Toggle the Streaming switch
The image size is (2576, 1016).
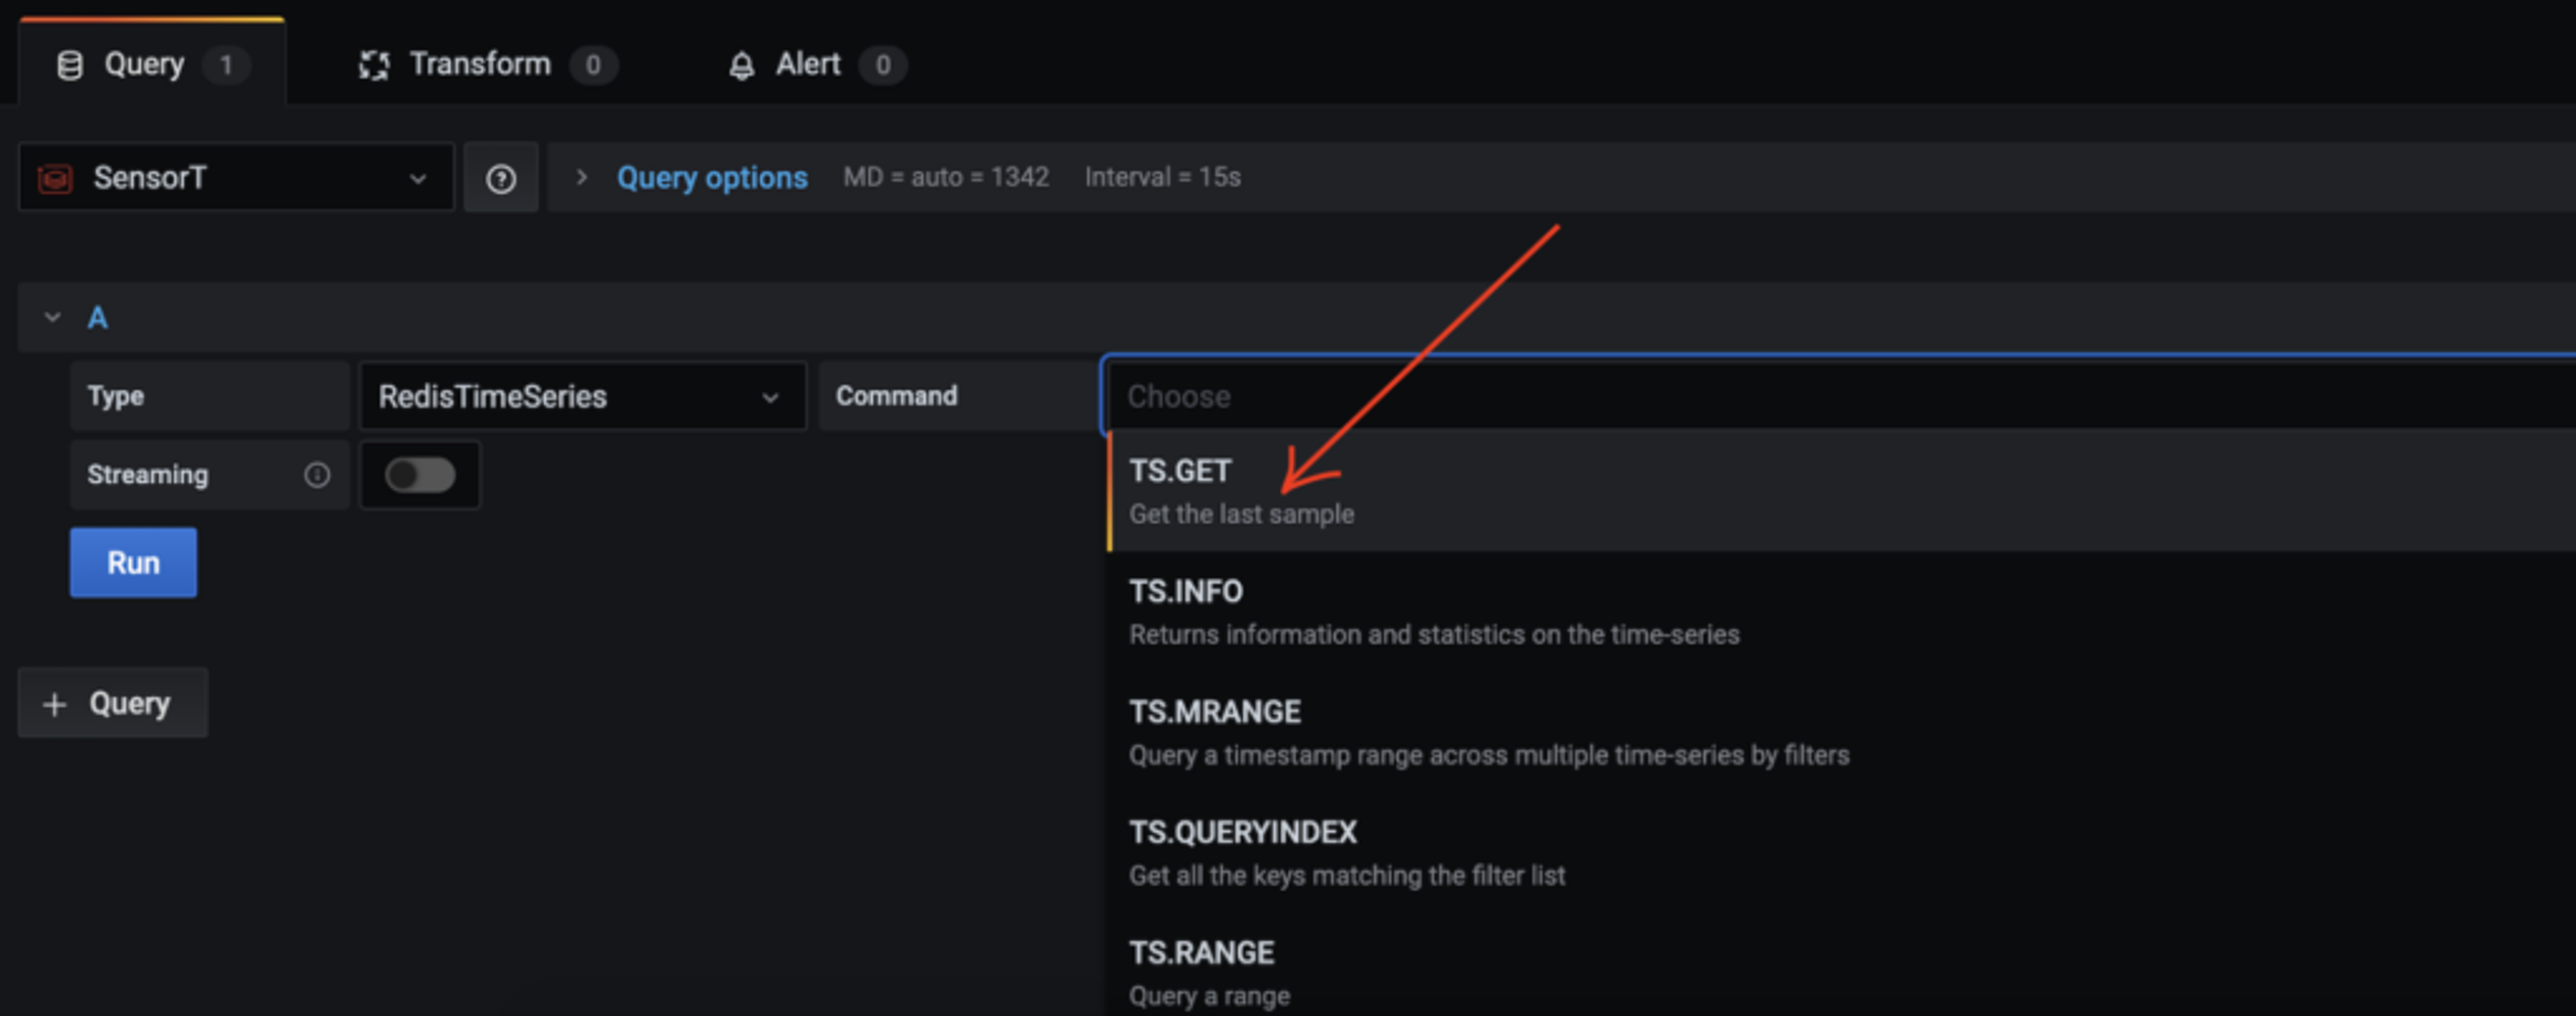pyautogui.click(x=420, y=475)
